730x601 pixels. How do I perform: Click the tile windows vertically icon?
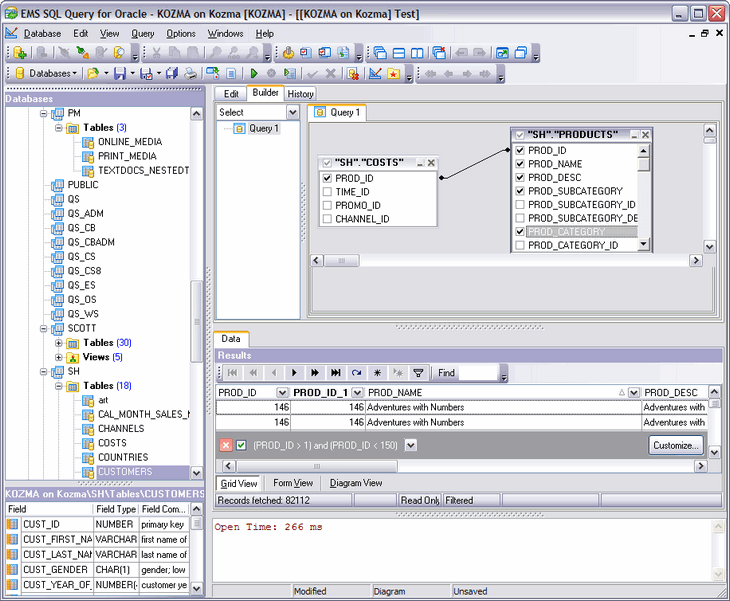click(x=417, y=53)
